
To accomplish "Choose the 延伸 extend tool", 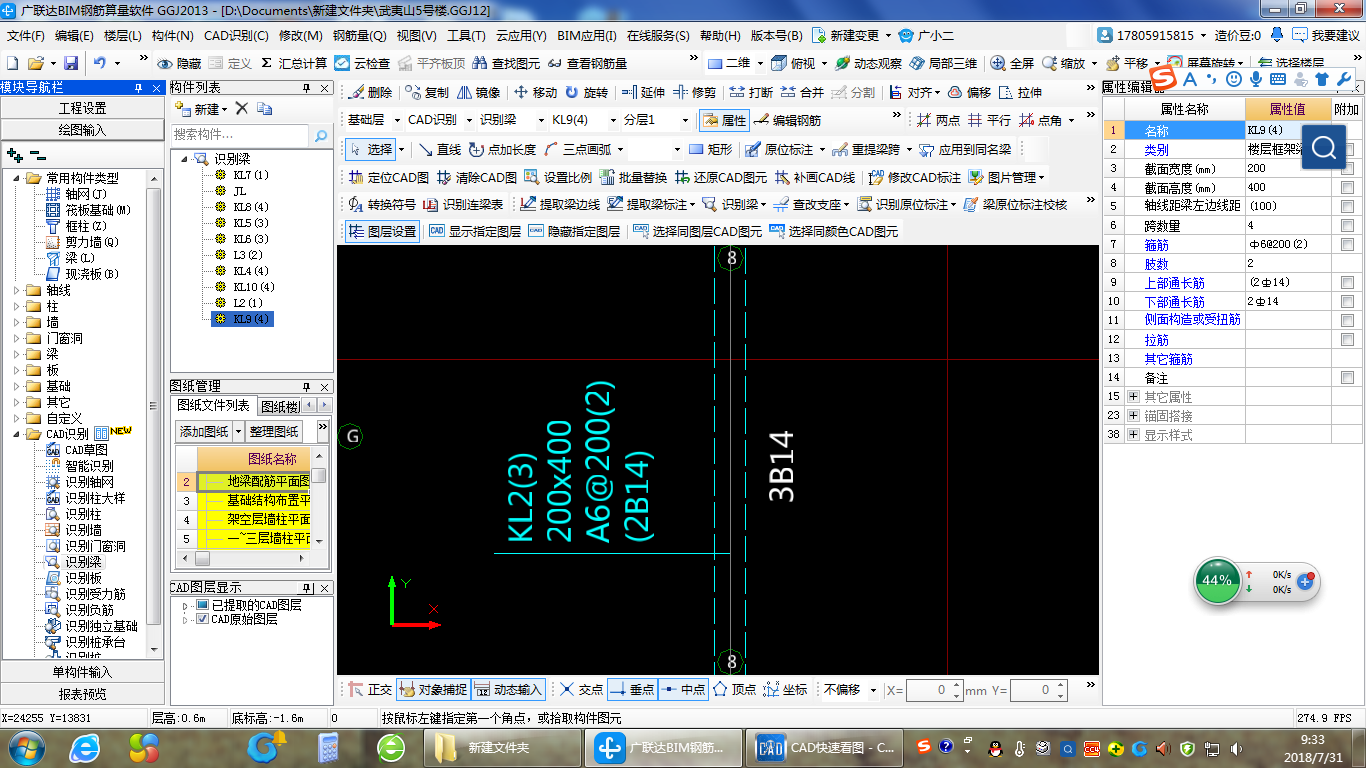I will tap(643, 93).
